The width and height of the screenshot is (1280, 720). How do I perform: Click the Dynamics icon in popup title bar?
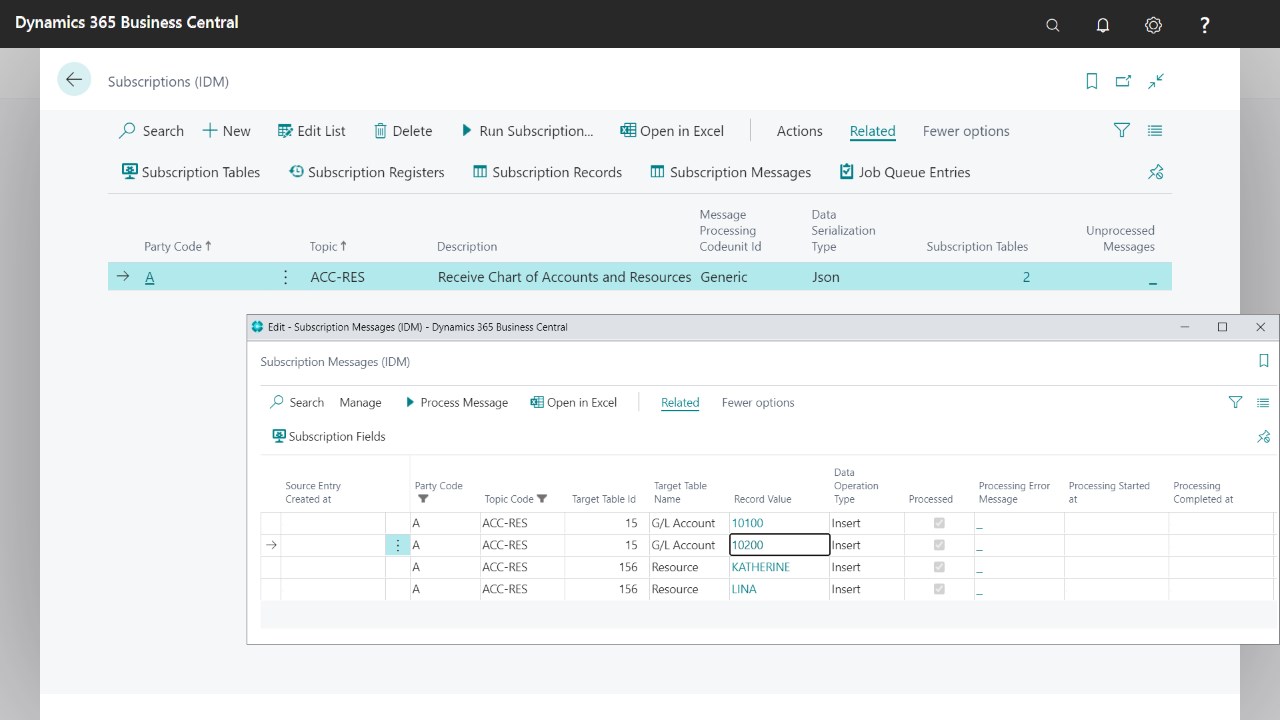(x=257, y=327)
